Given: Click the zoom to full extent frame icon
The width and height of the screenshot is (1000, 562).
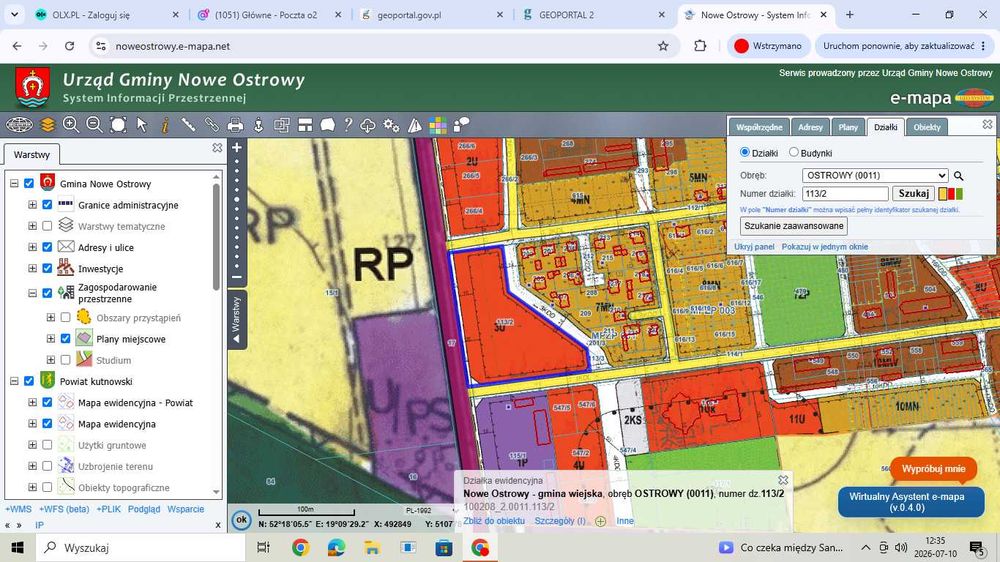Looking at the screenshot, I should 118,124.
